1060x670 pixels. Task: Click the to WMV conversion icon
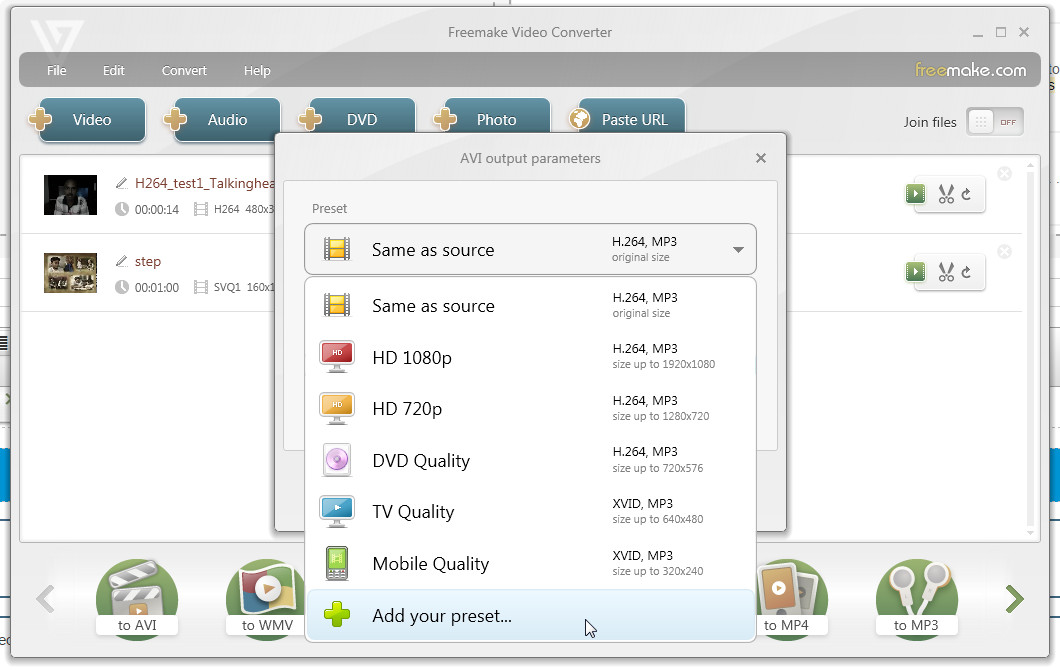click(x=267, y=598)
